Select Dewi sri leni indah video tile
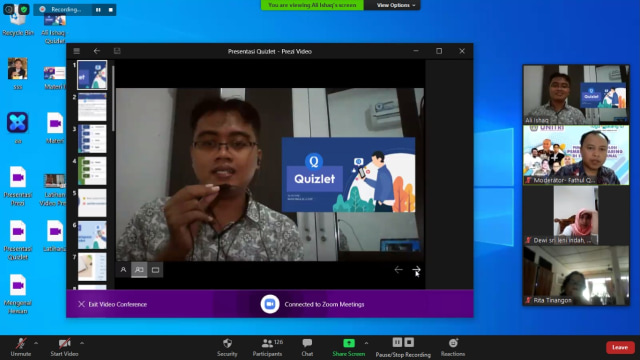Viewport: 640px width, 360px height. click(576, 216)
